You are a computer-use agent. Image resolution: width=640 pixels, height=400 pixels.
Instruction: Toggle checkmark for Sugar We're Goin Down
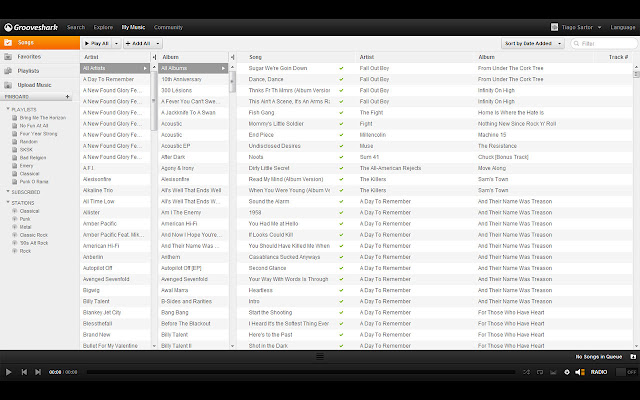pyautogui.click(x=341, y=68)
